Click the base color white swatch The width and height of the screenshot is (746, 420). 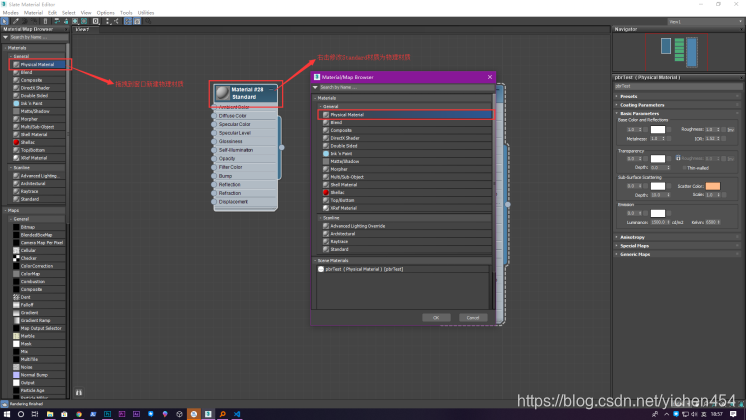click(x=658, y=129)
